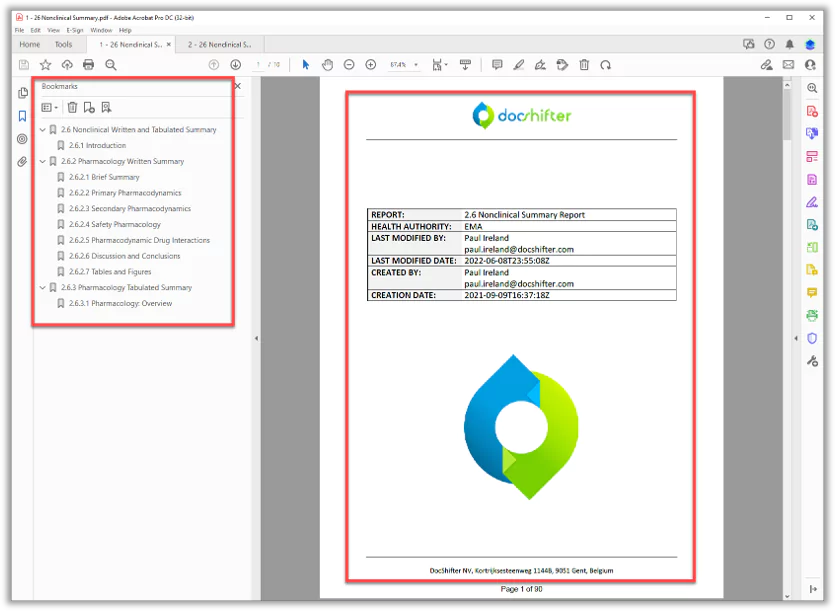Add a sticky note comment
Screen dimensions: 835x611
click(x=497, y=65)
